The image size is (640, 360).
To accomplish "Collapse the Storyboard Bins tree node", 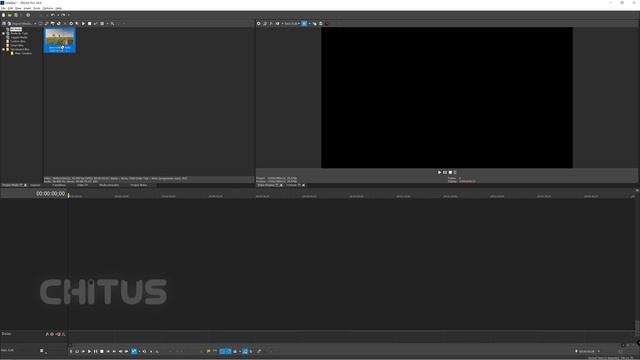I will click(x=4, y=49).
